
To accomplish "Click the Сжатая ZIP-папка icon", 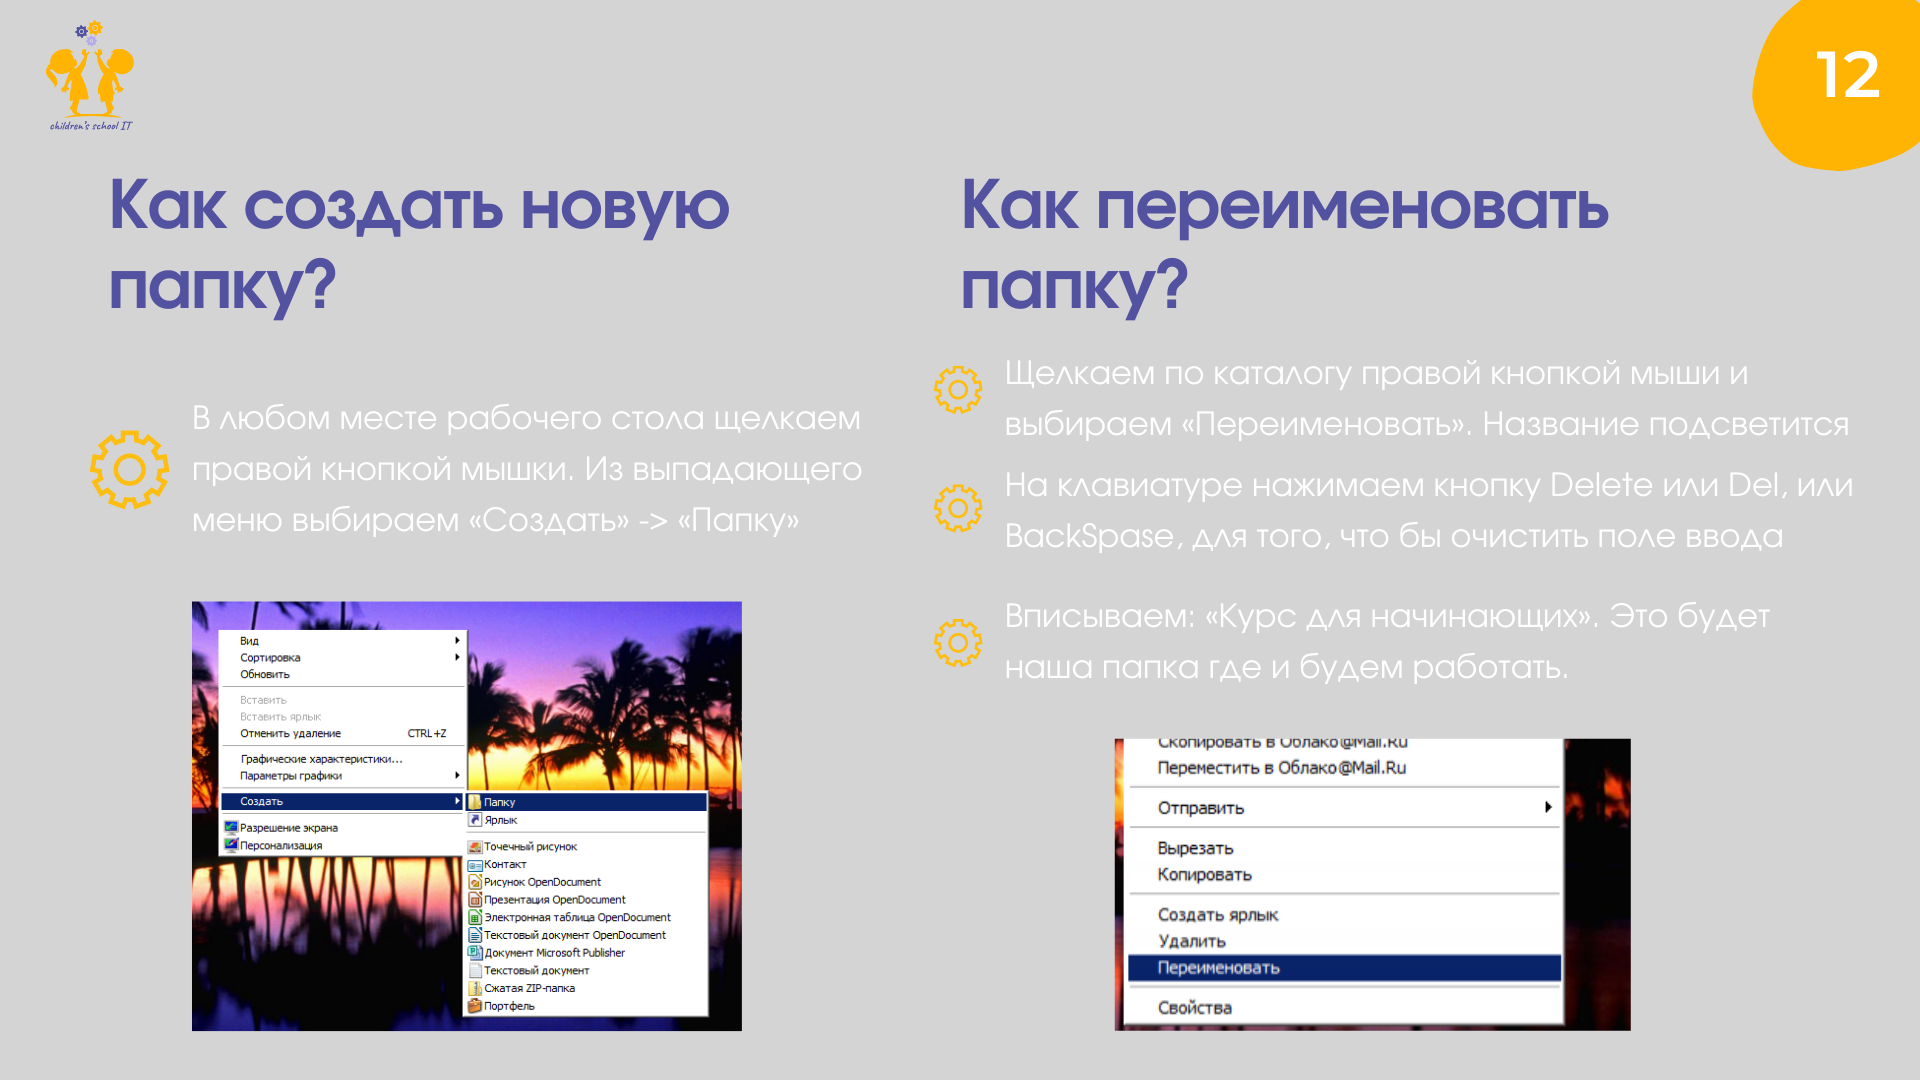I will coord(475,988).
